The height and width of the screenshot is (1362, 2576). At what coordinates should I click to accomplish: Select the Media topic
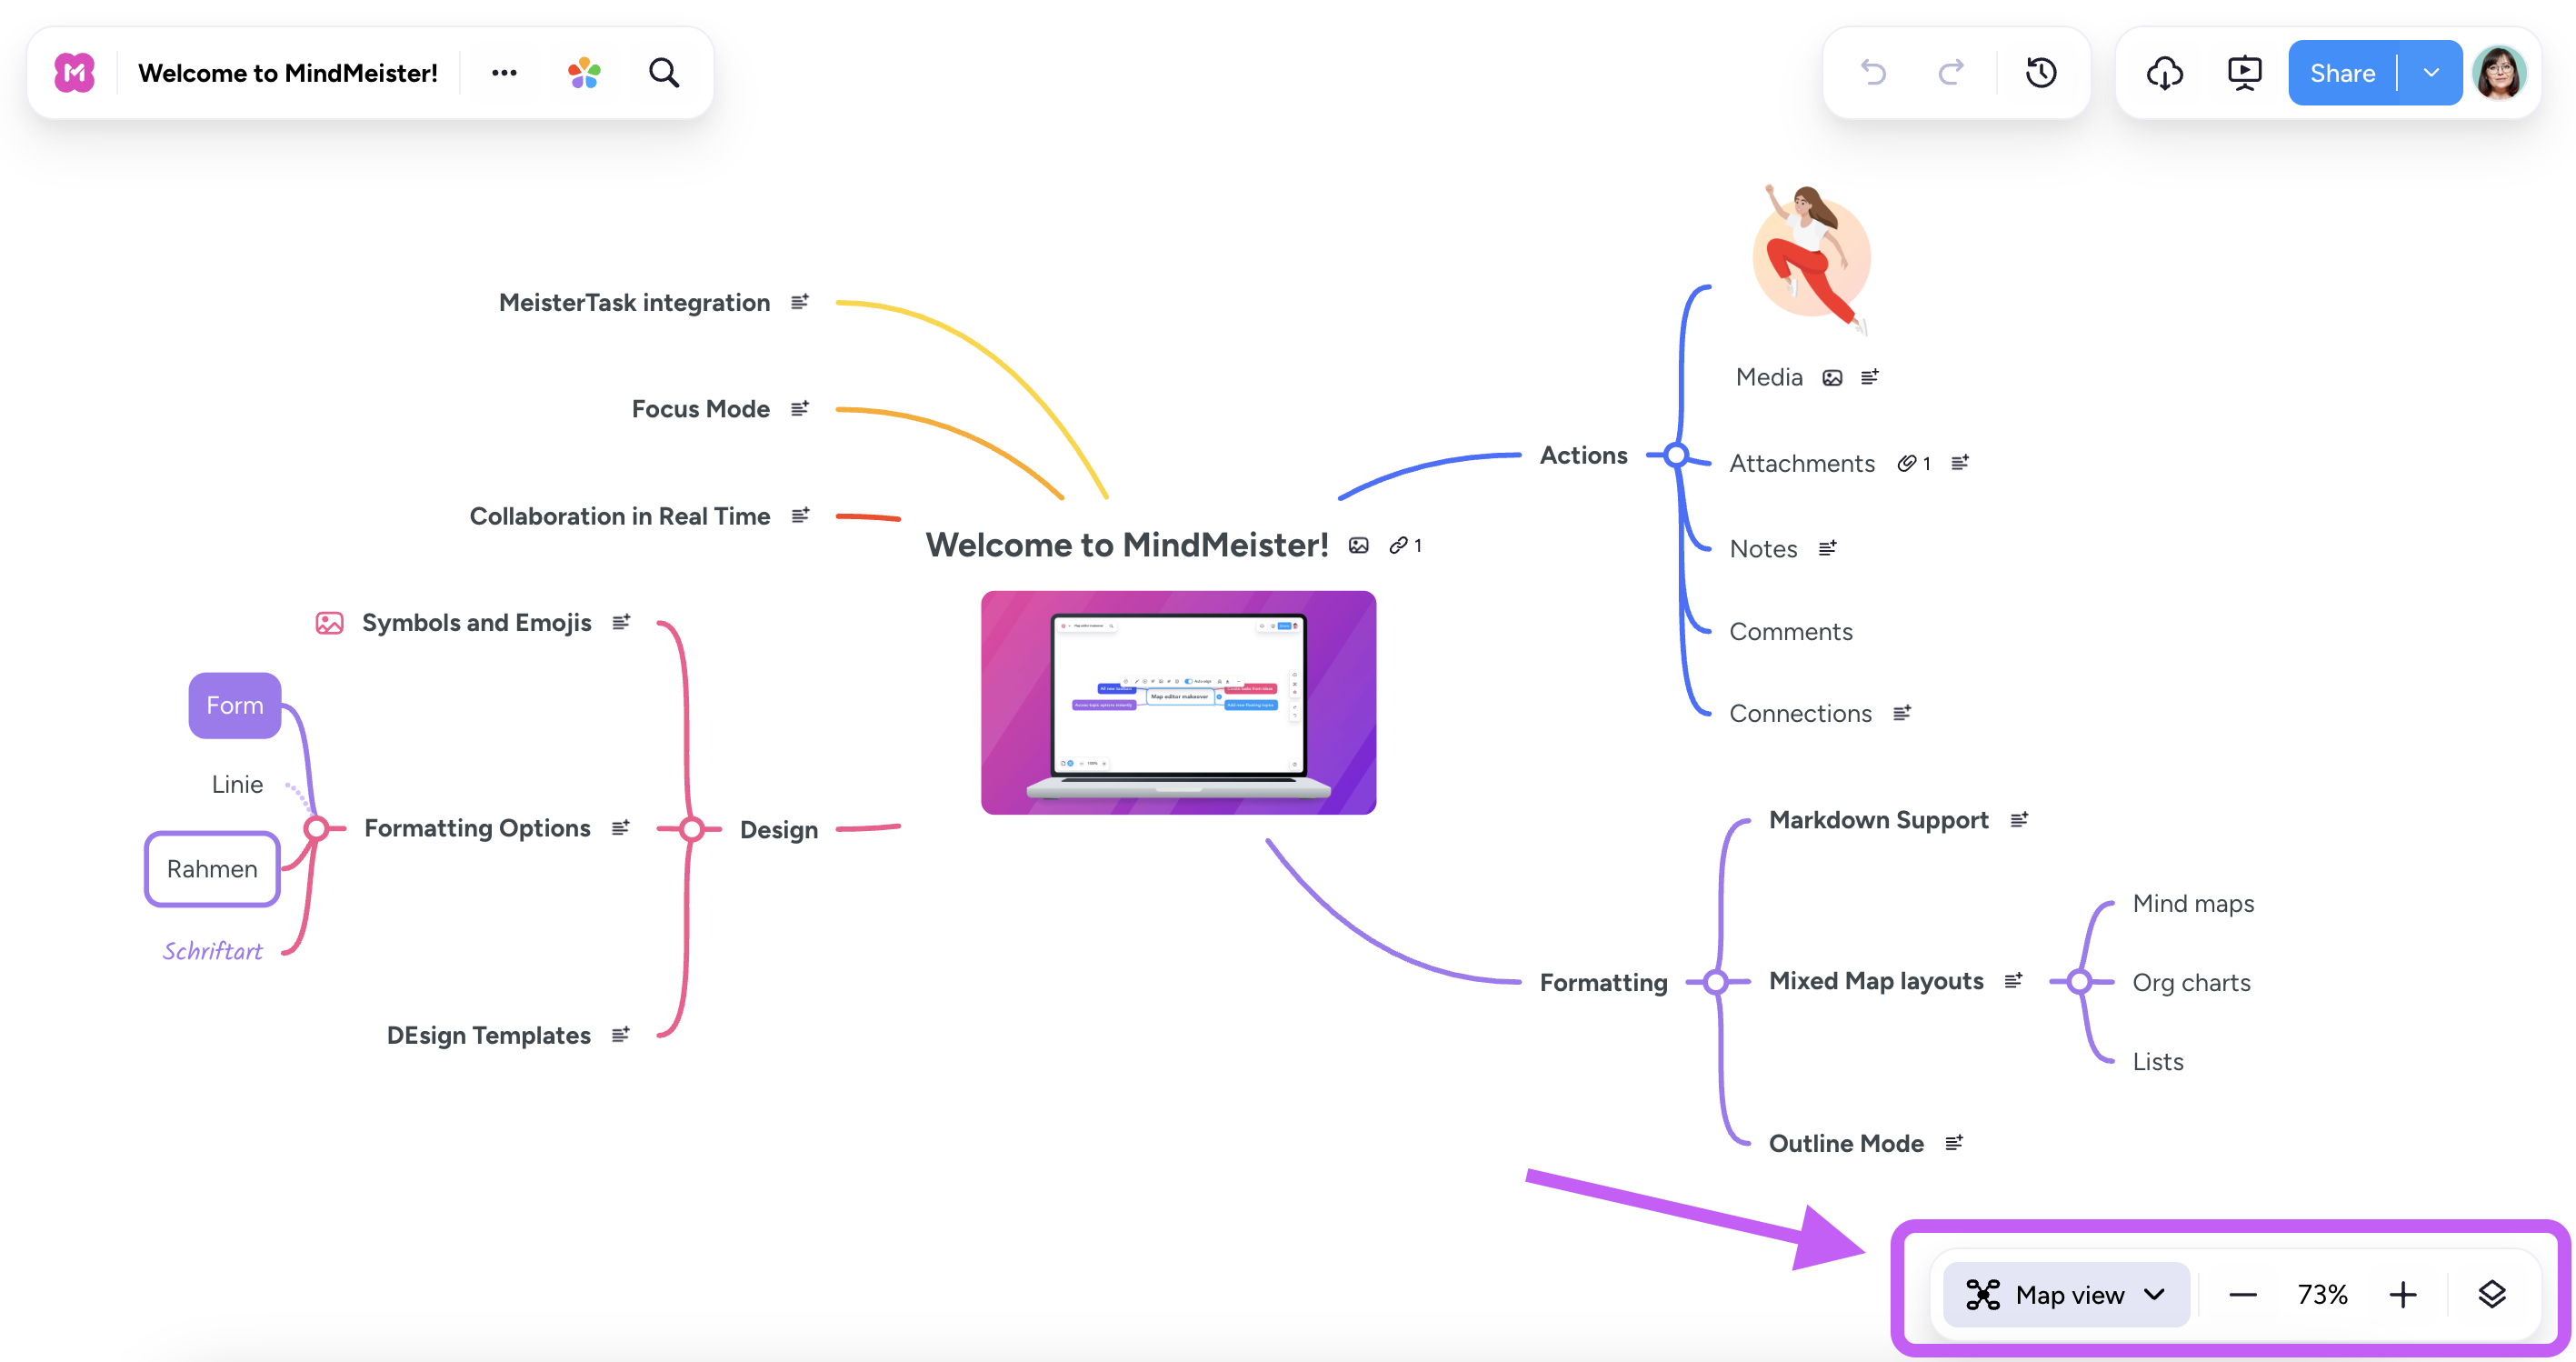click(1769, 378)
